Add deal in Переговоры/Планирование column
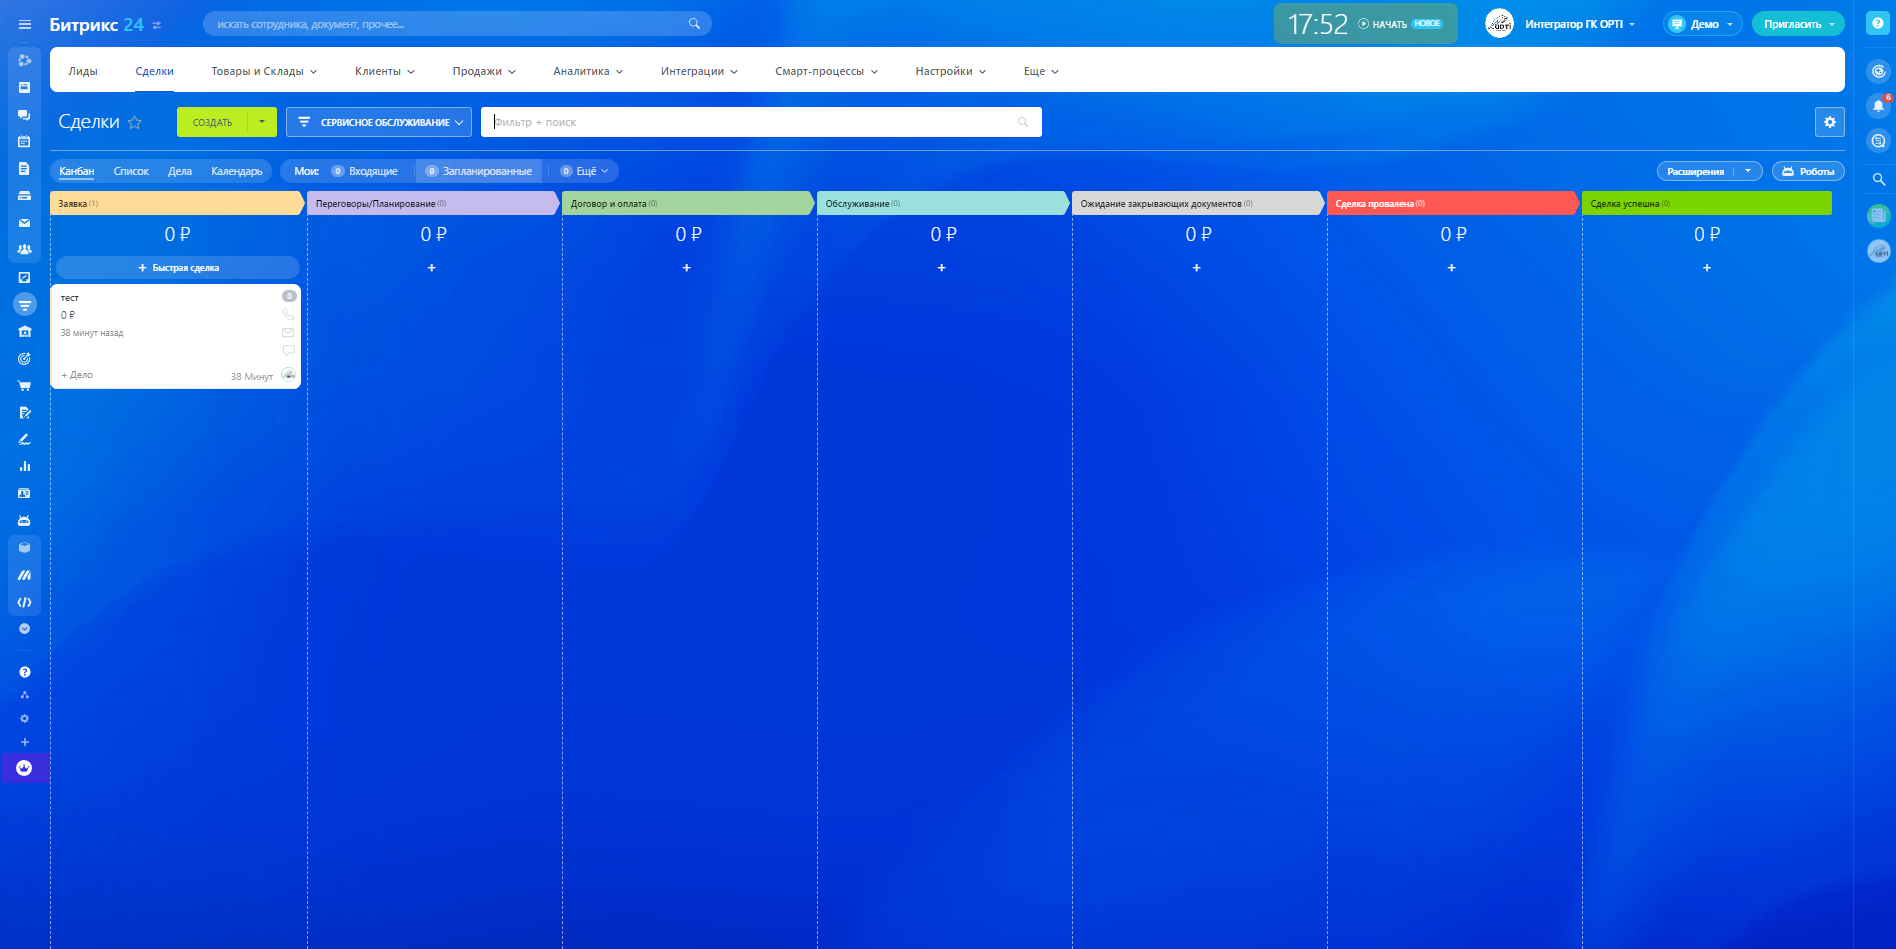 [x=432, y=268]
